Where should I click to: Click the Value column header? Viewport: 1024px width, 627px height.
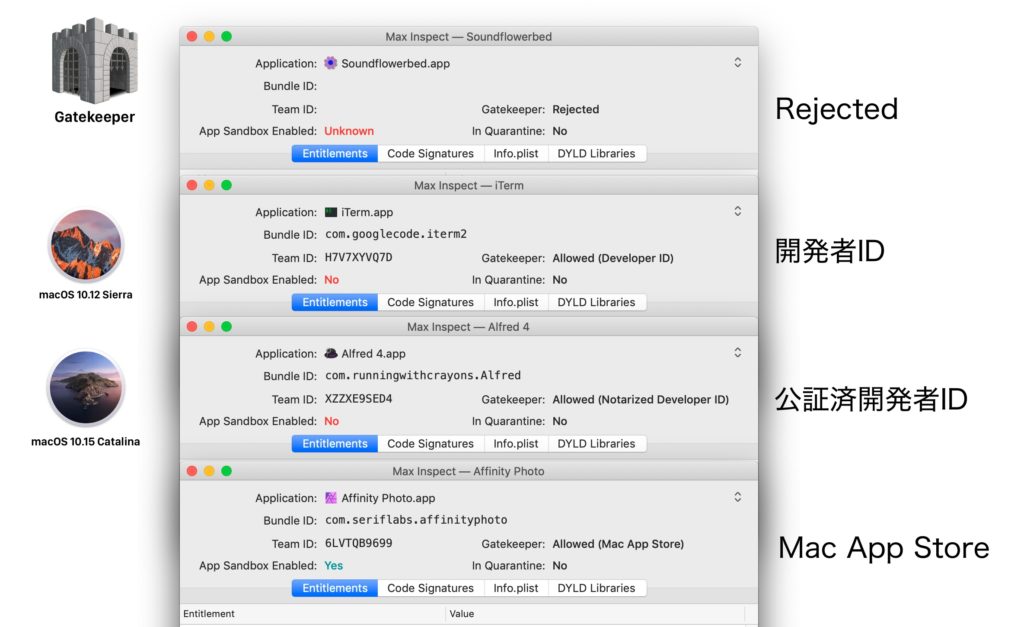tap(463, 614)
